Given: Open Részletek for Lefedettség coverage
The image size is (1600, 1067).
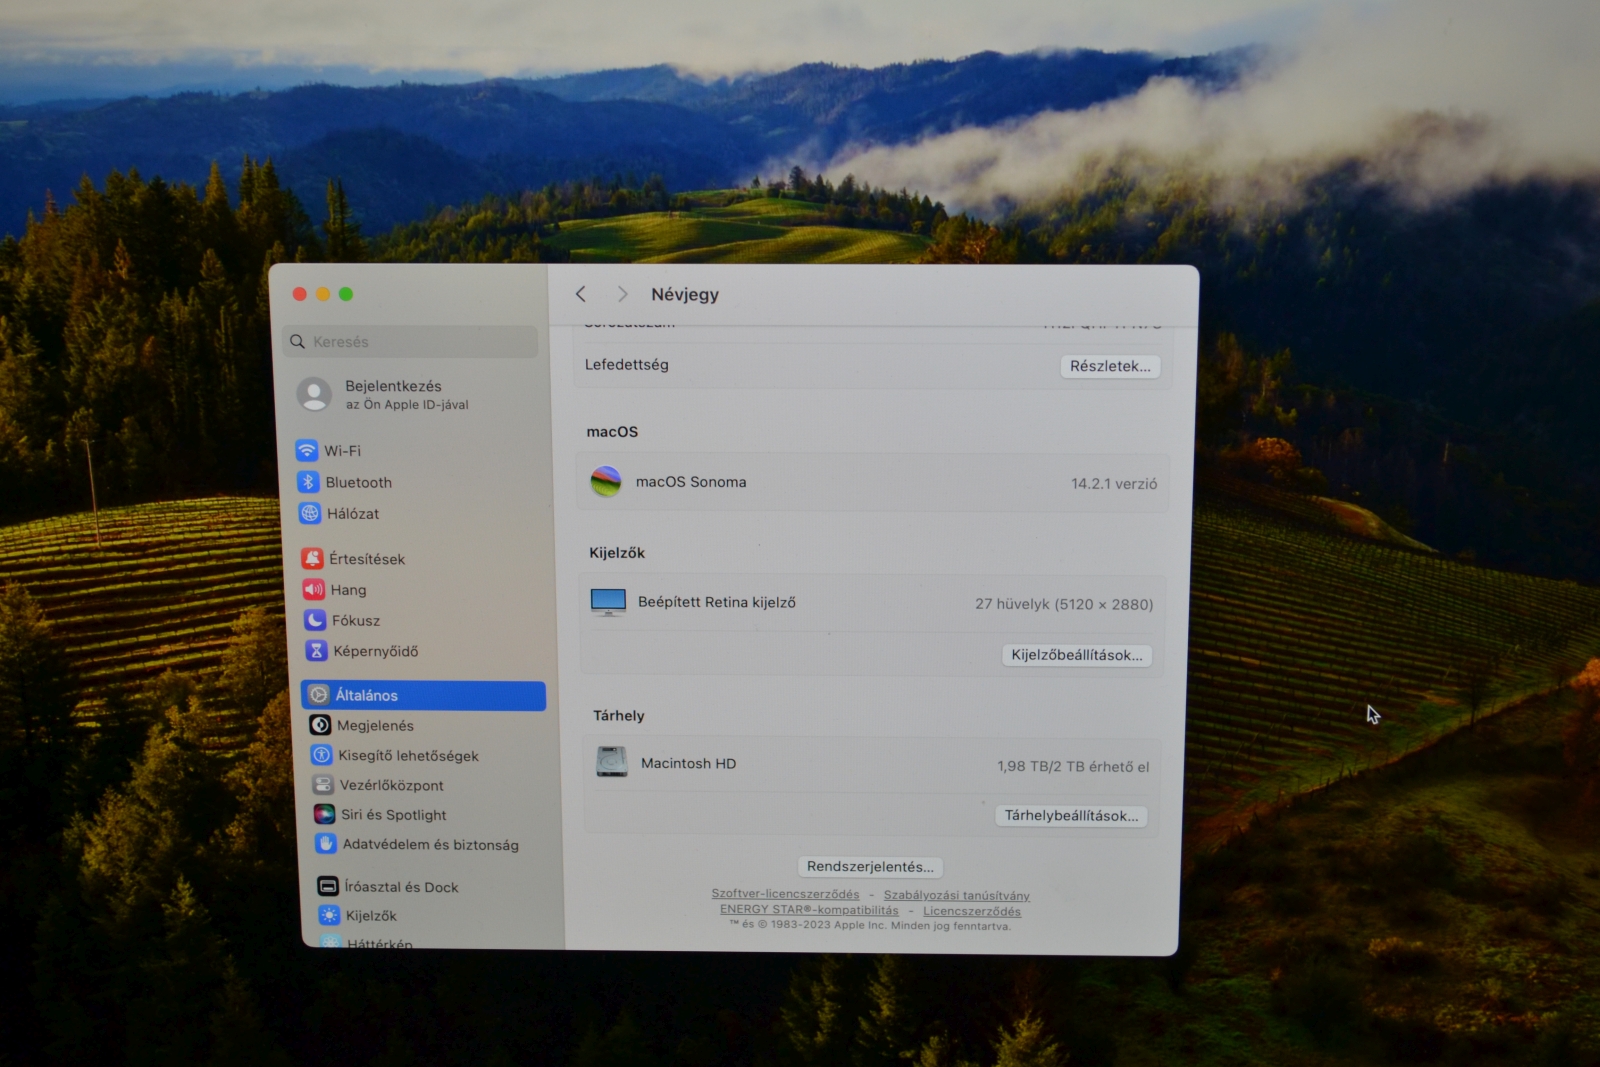Looking at the screenshot, I should 1110,366.
